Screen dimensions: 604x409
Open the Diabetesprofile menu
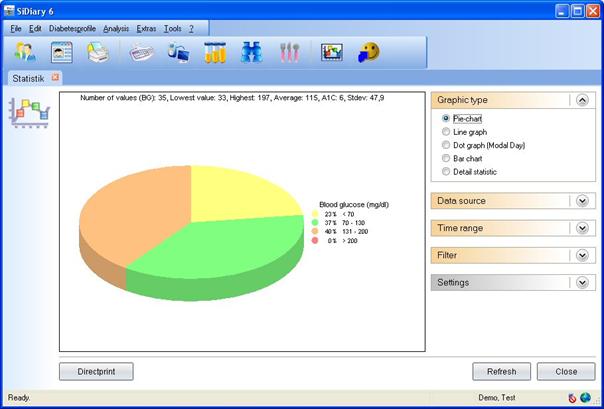coord(72,28)
